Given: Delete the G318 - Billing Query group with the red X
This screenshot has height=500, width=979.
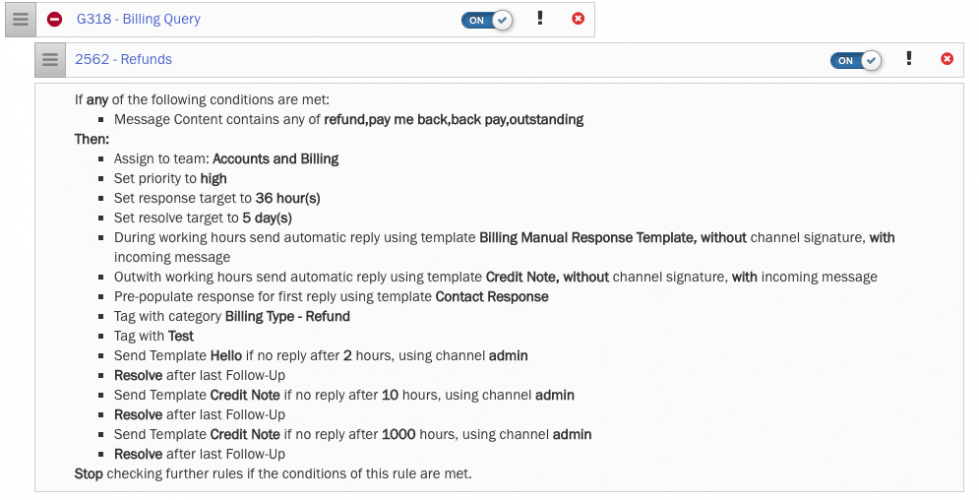Looking at the screenshot, I should tap(577, 19).
